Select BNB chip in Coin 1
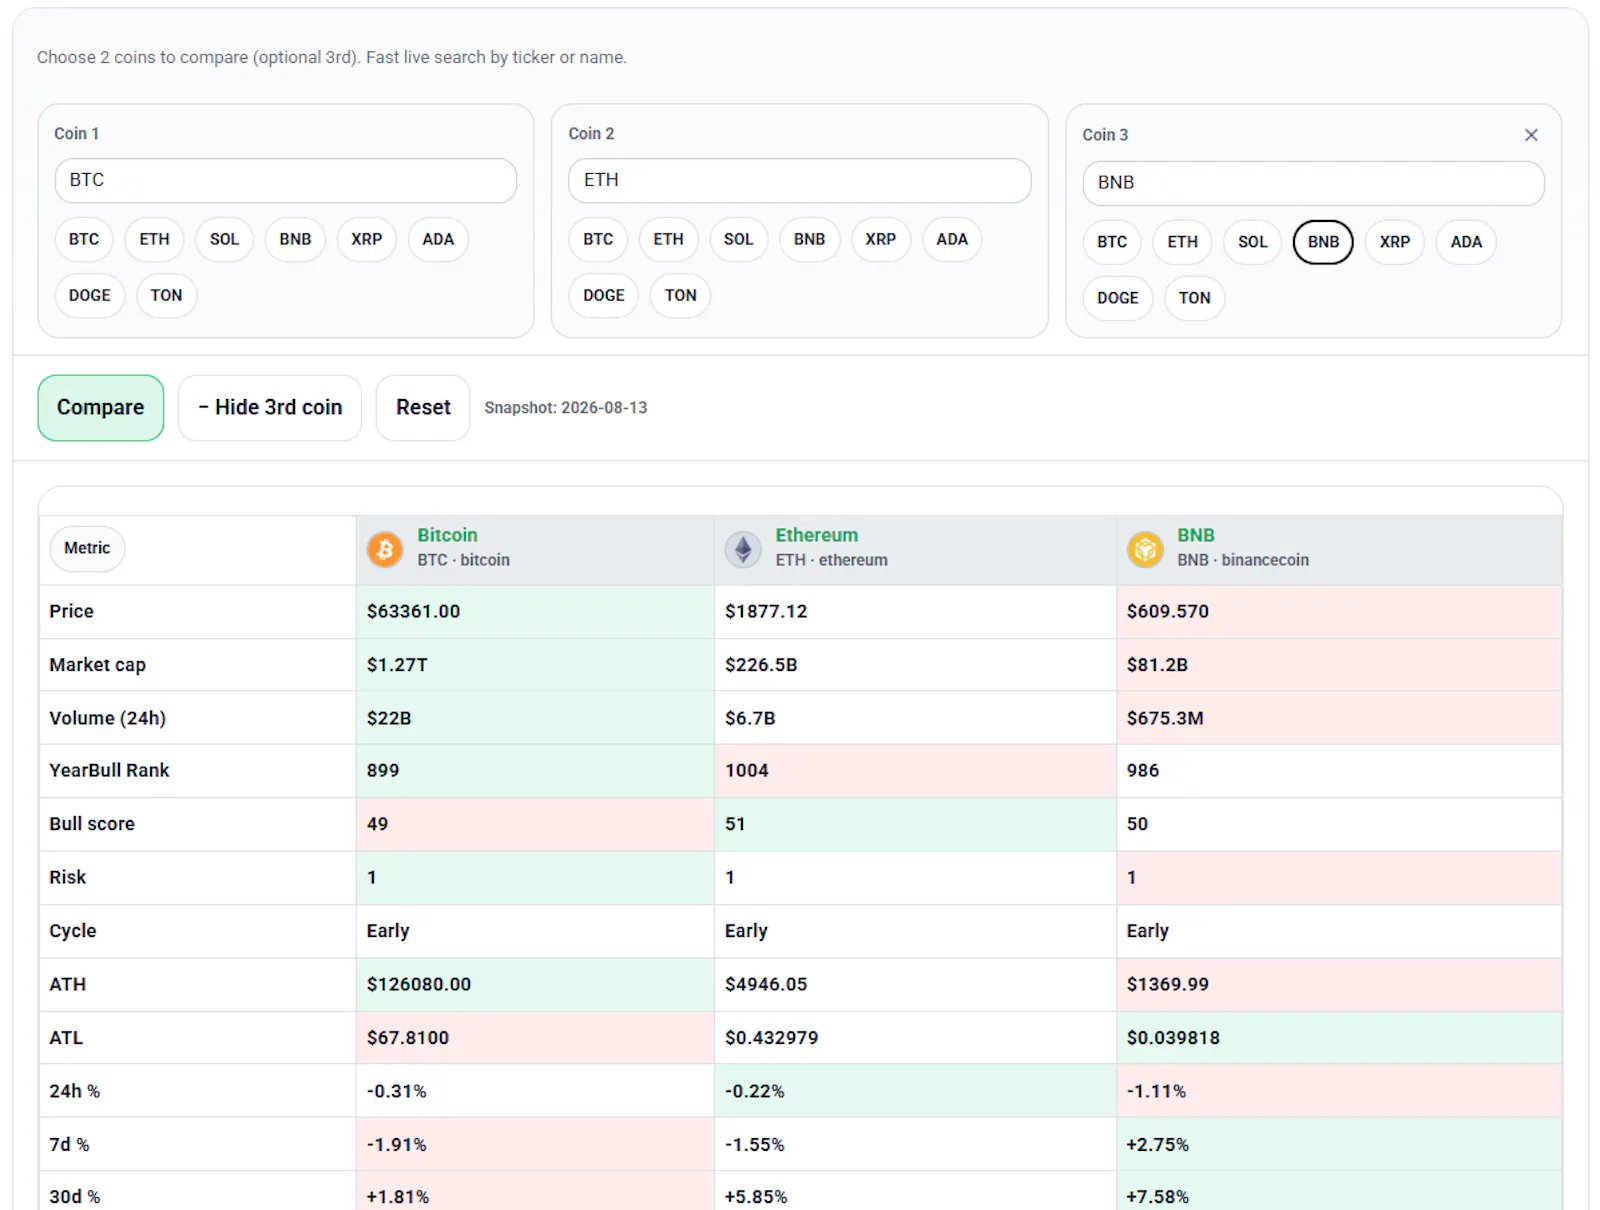Image resolution: width=1600 pixels, height=1210 pixels. pos(295,240)
